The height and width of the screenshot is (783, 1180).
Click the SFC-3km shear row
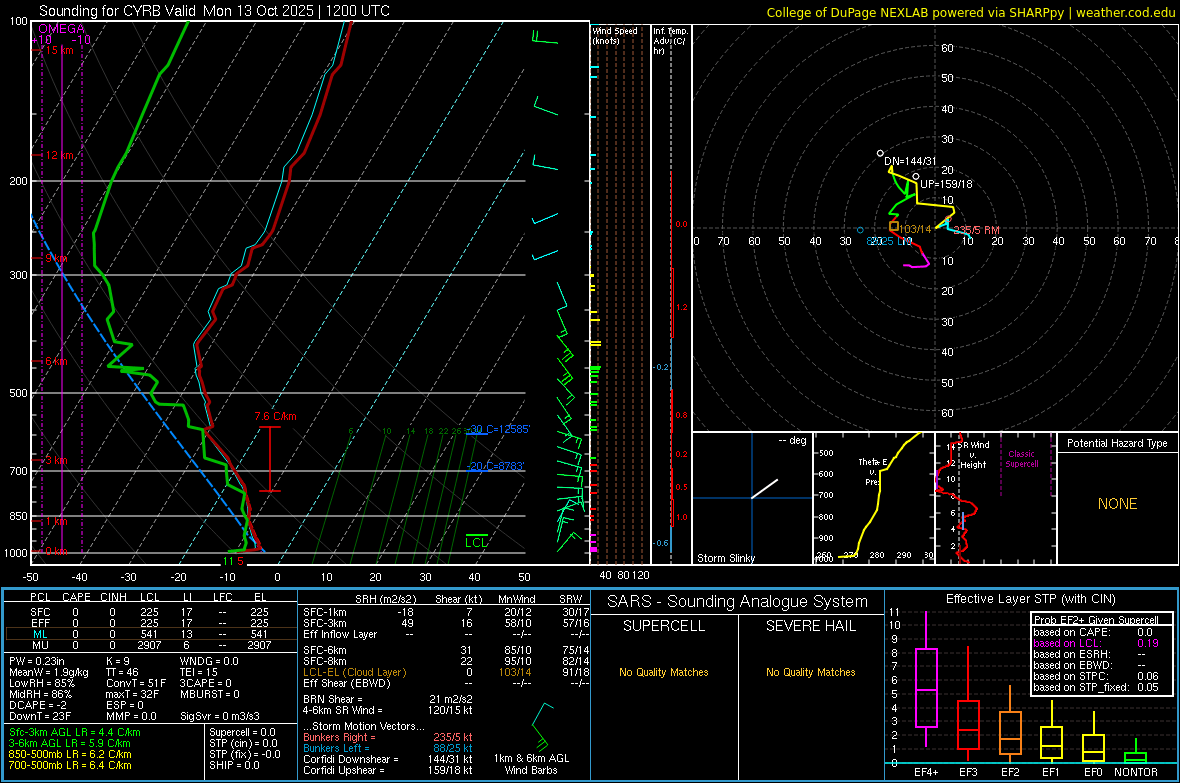pos(446,623)
